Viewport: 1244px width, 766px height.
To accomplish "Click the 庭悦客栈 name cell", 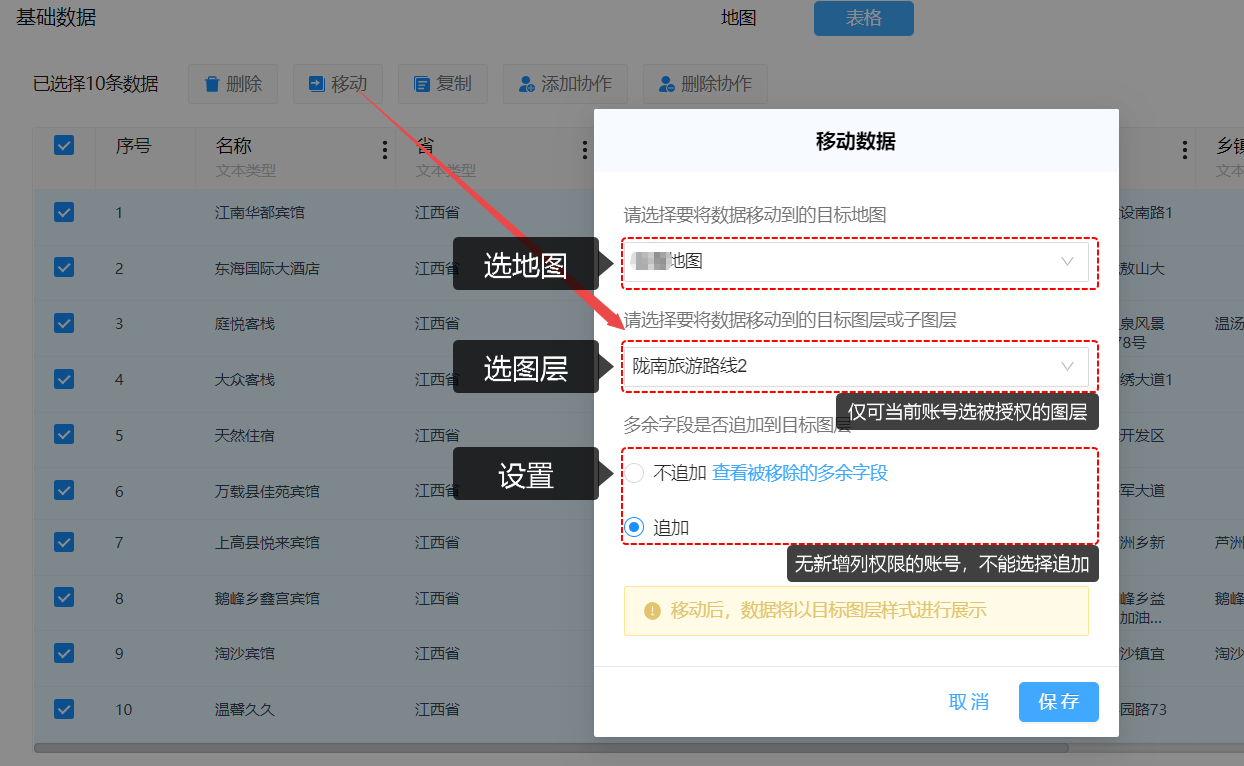I will point(245,323).
